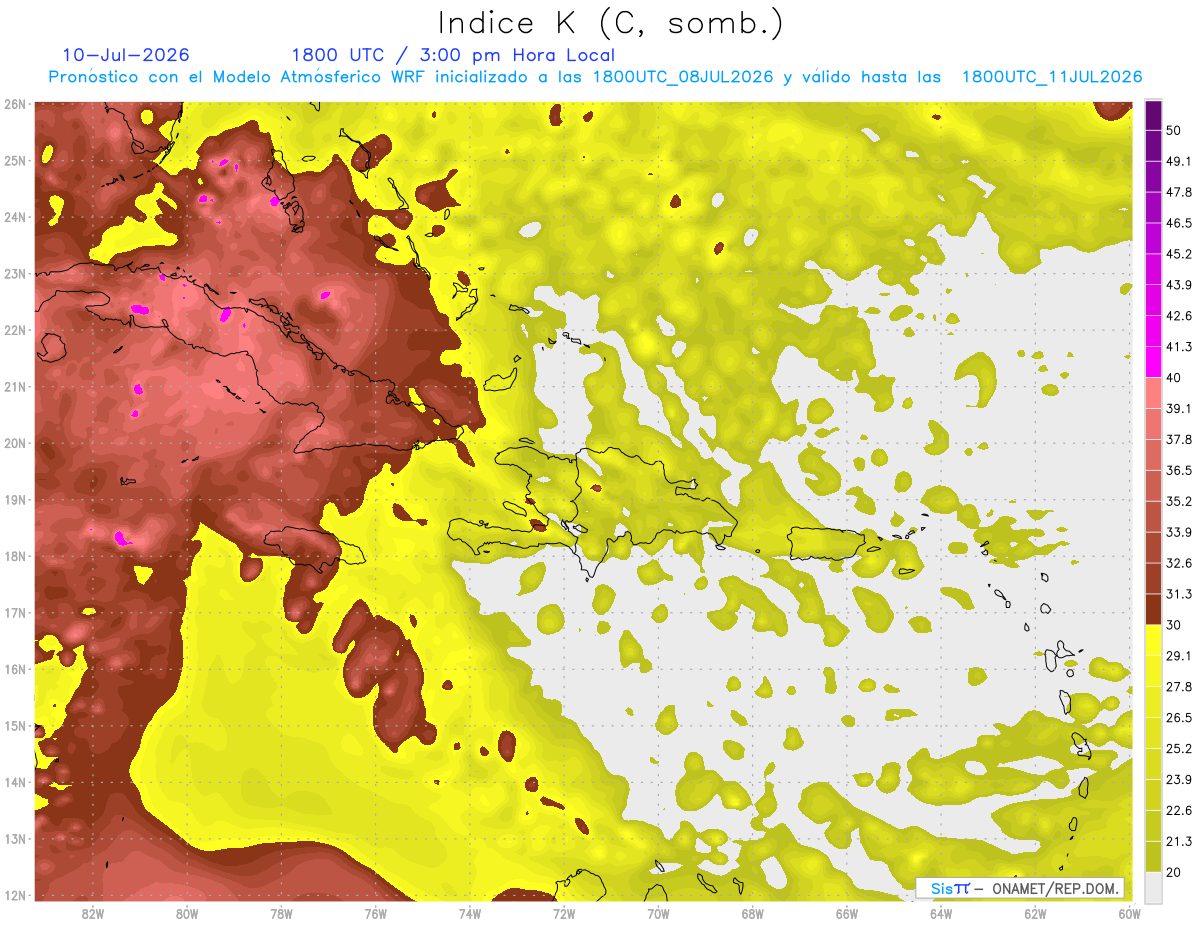Click the colorbar label '27.8'
Screen dimensions: 1200x927
1178,686
